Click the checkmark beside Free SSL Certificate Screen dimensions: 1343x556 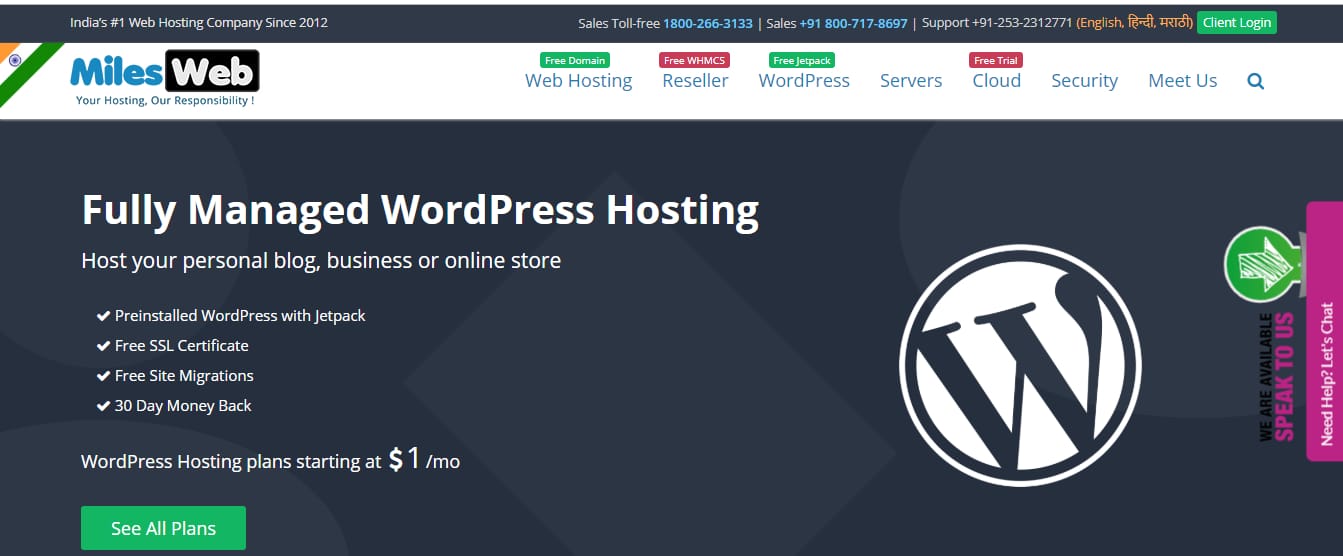click(103, 346)
